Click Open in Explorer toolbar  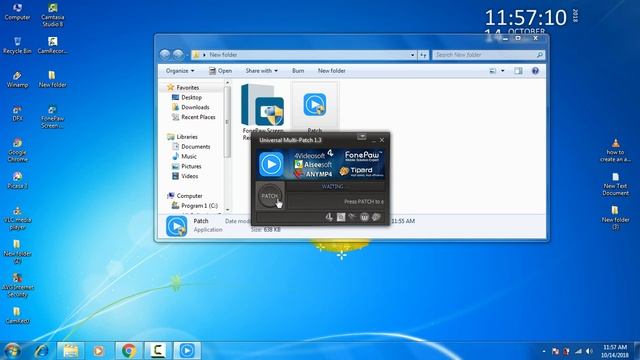[220, 71]
